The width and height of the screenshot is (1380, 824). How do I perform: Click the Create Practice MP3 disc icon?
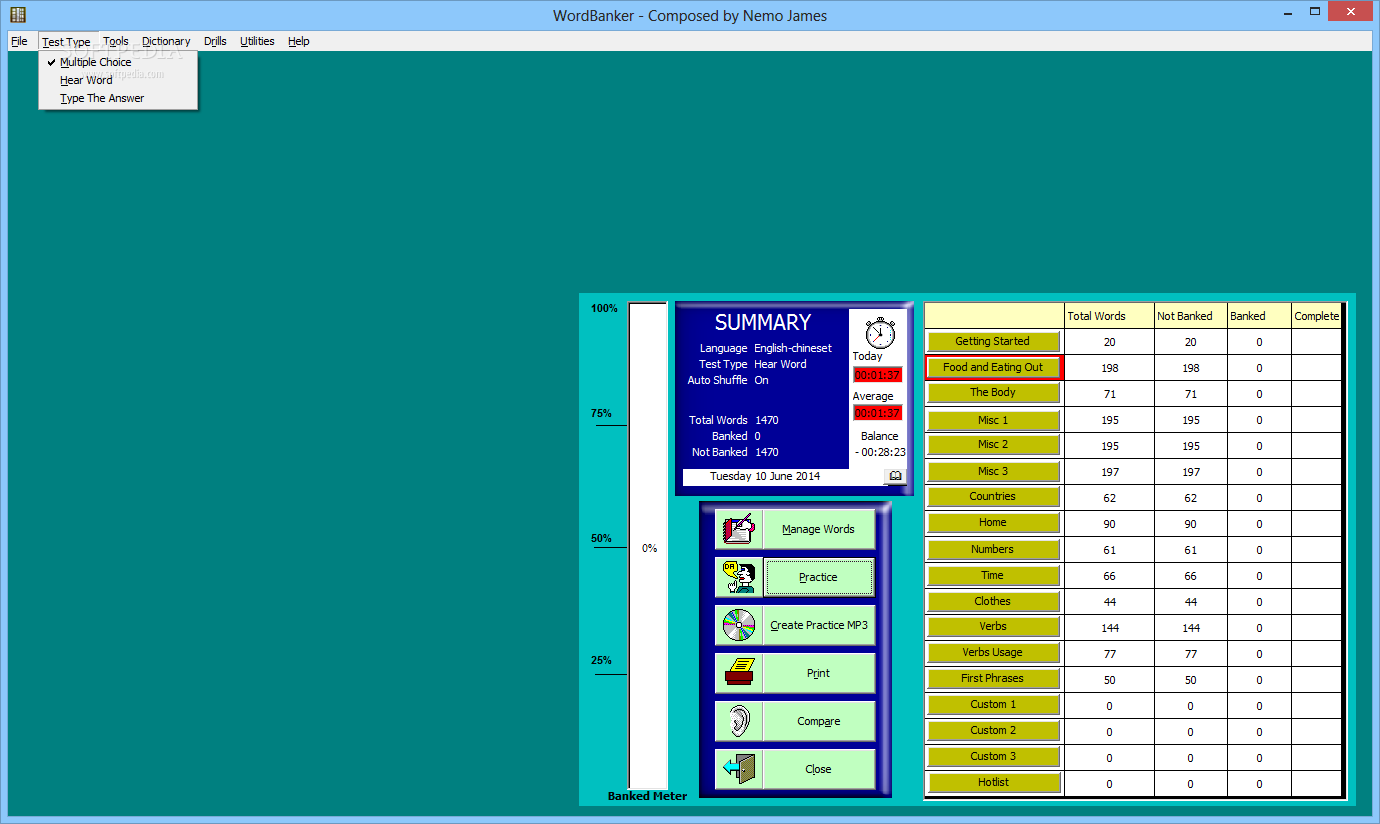[739, 625]
